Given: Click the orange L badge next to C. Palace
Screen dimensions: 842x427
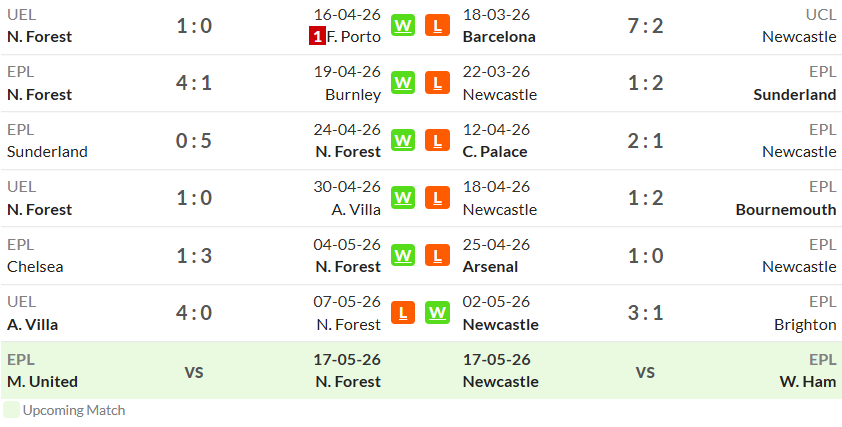Looking at the screenshot, I should (437, 140).
